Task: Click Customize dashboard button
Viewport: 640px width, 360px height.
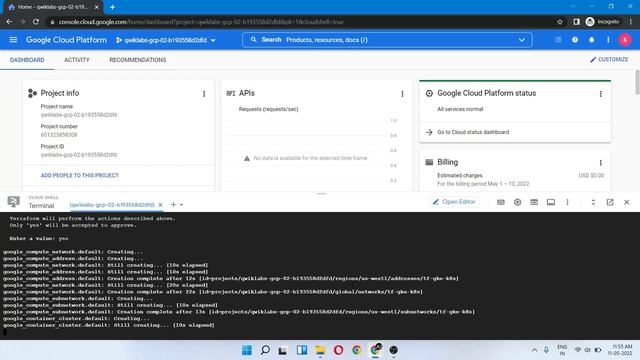Action: point(609,60)
